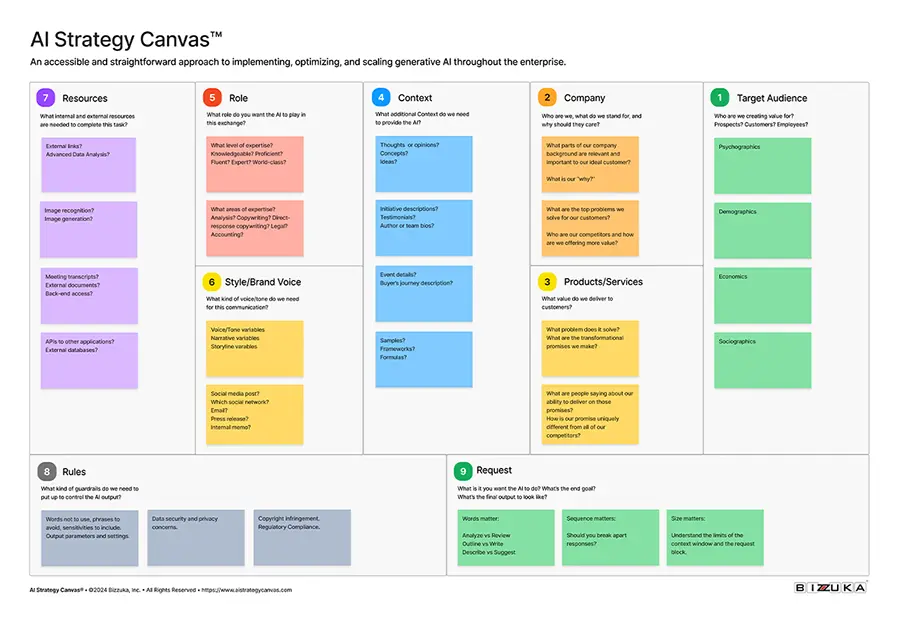Click the yellow number 3 Products/Services badge

pyautogui.click(x=547, y=282)
